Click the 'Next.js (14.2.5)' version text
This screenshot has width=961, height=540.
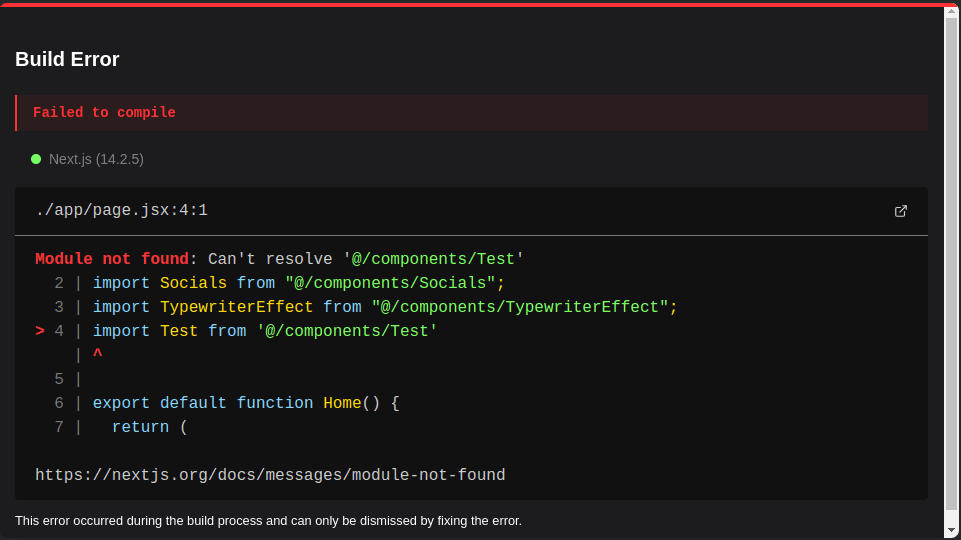tap(96, 159)
